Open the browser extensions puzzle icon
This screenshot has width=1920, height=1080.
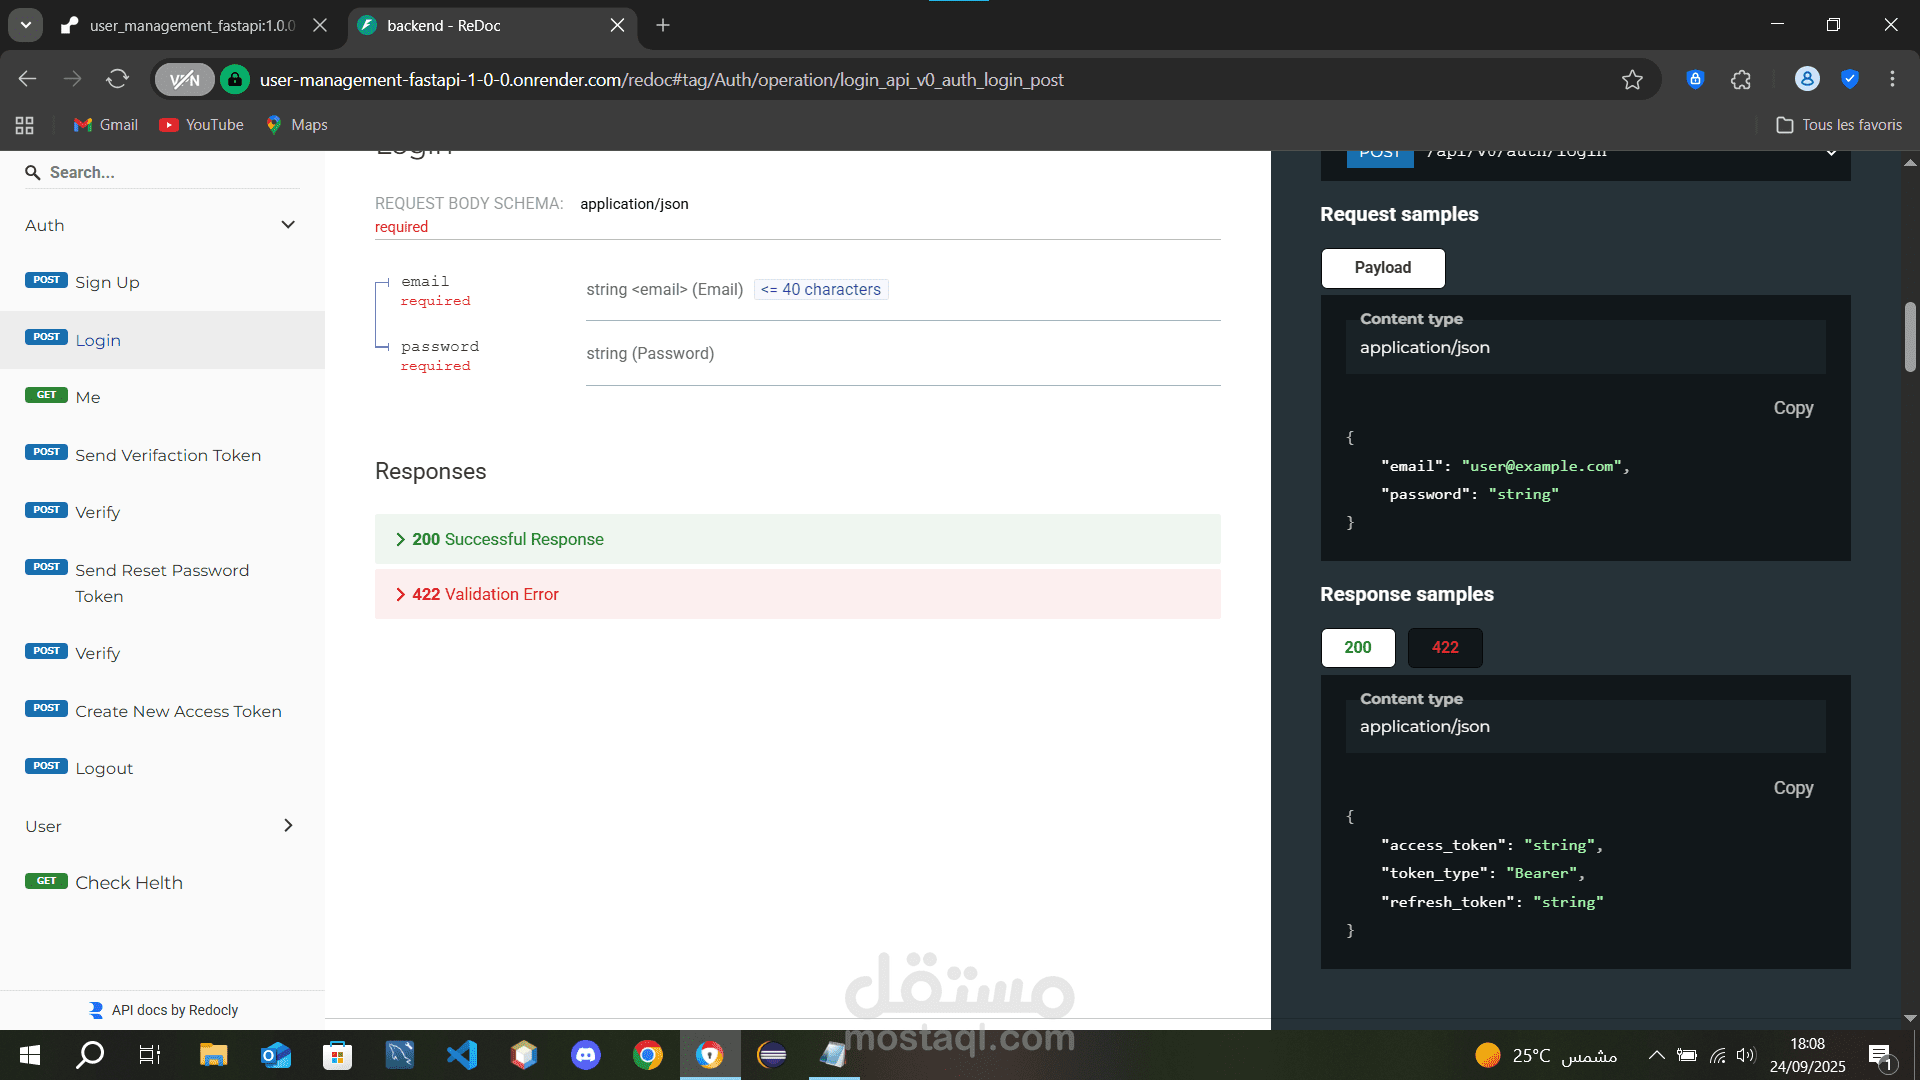coord(1741,80)
